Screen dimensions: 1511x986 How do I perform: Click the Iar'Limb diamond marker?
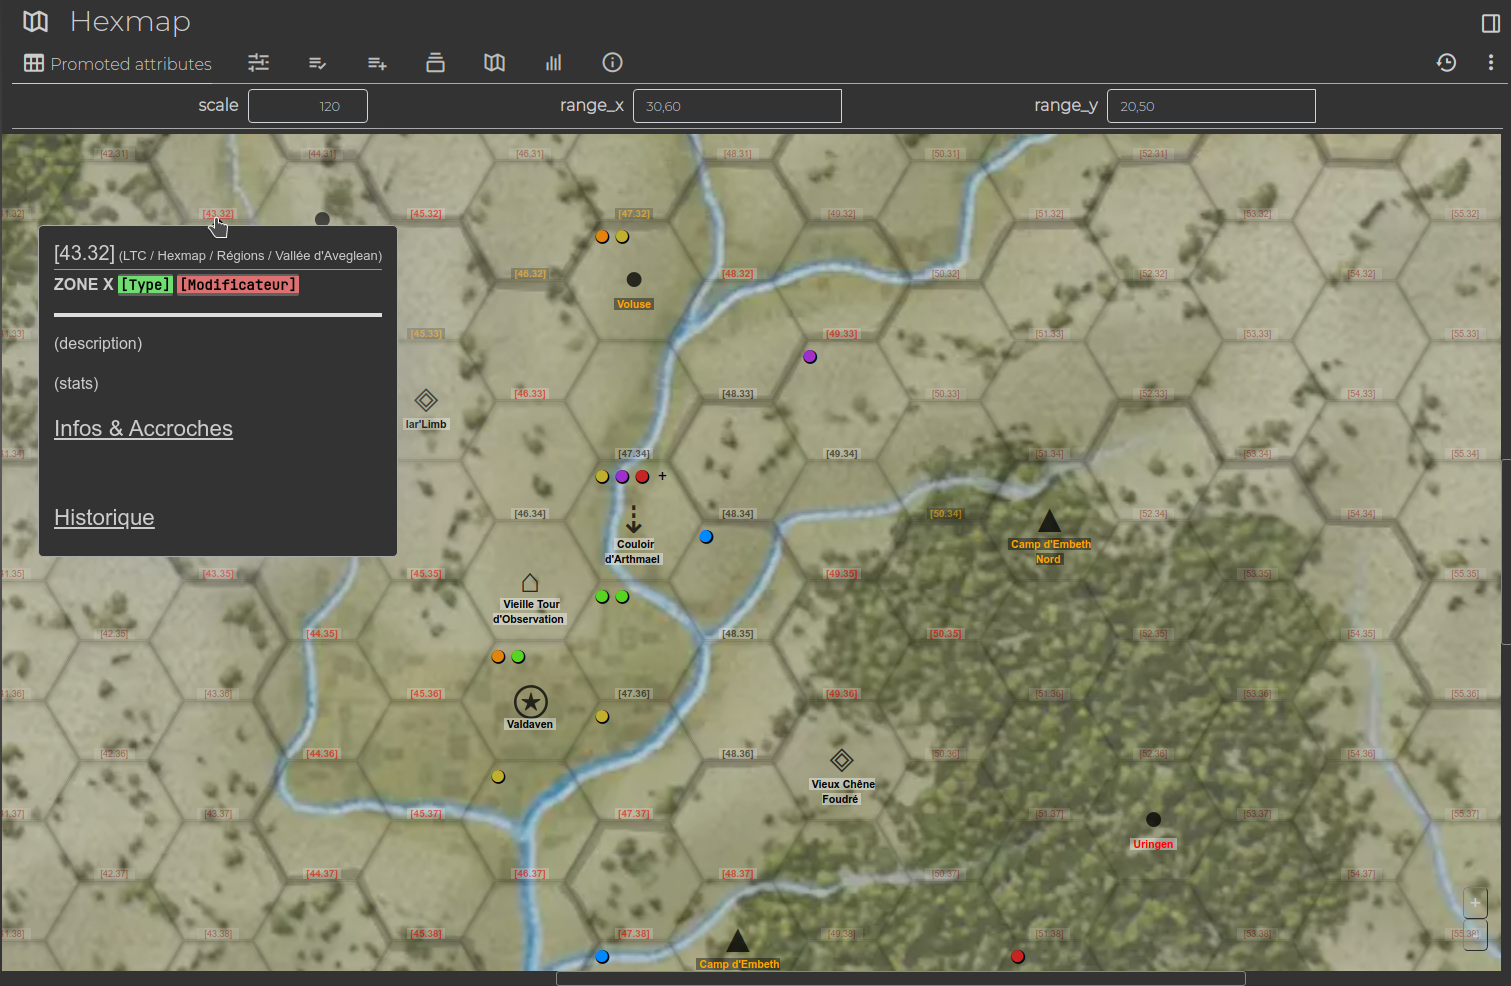tap(426, 401)
